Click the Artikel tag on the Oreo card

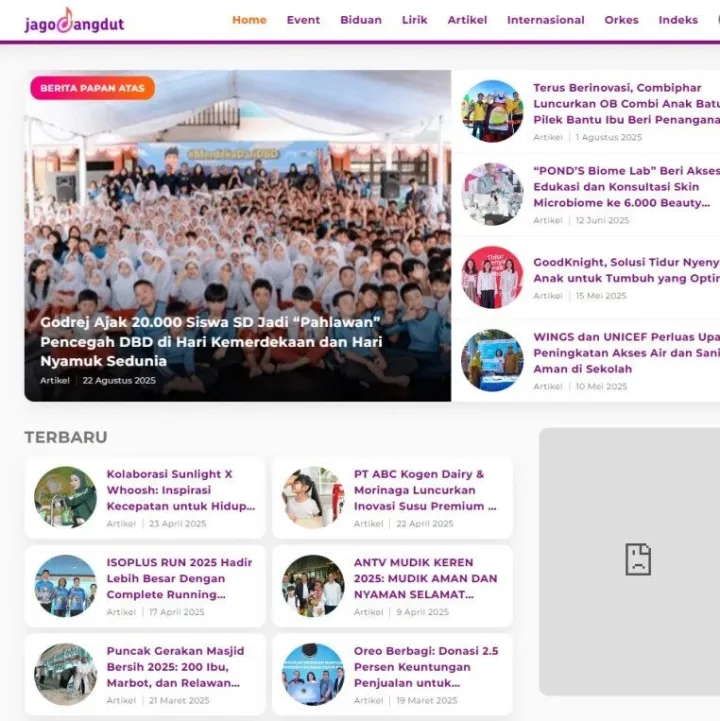[x=368, y=700]
